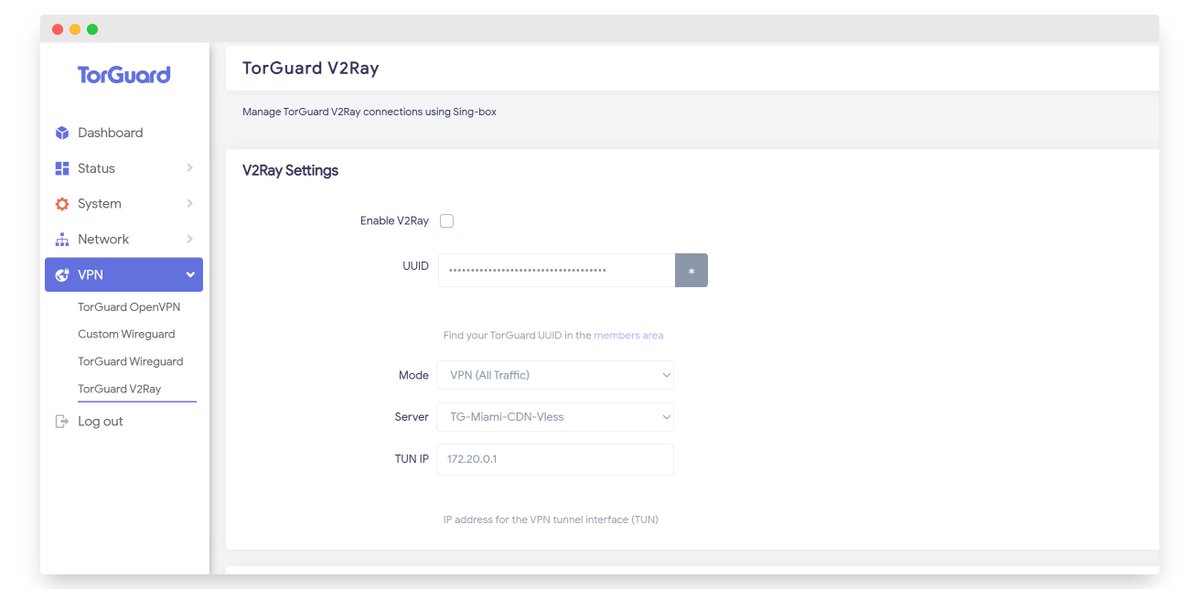Open the Mode dropdown

click(555, 375)
